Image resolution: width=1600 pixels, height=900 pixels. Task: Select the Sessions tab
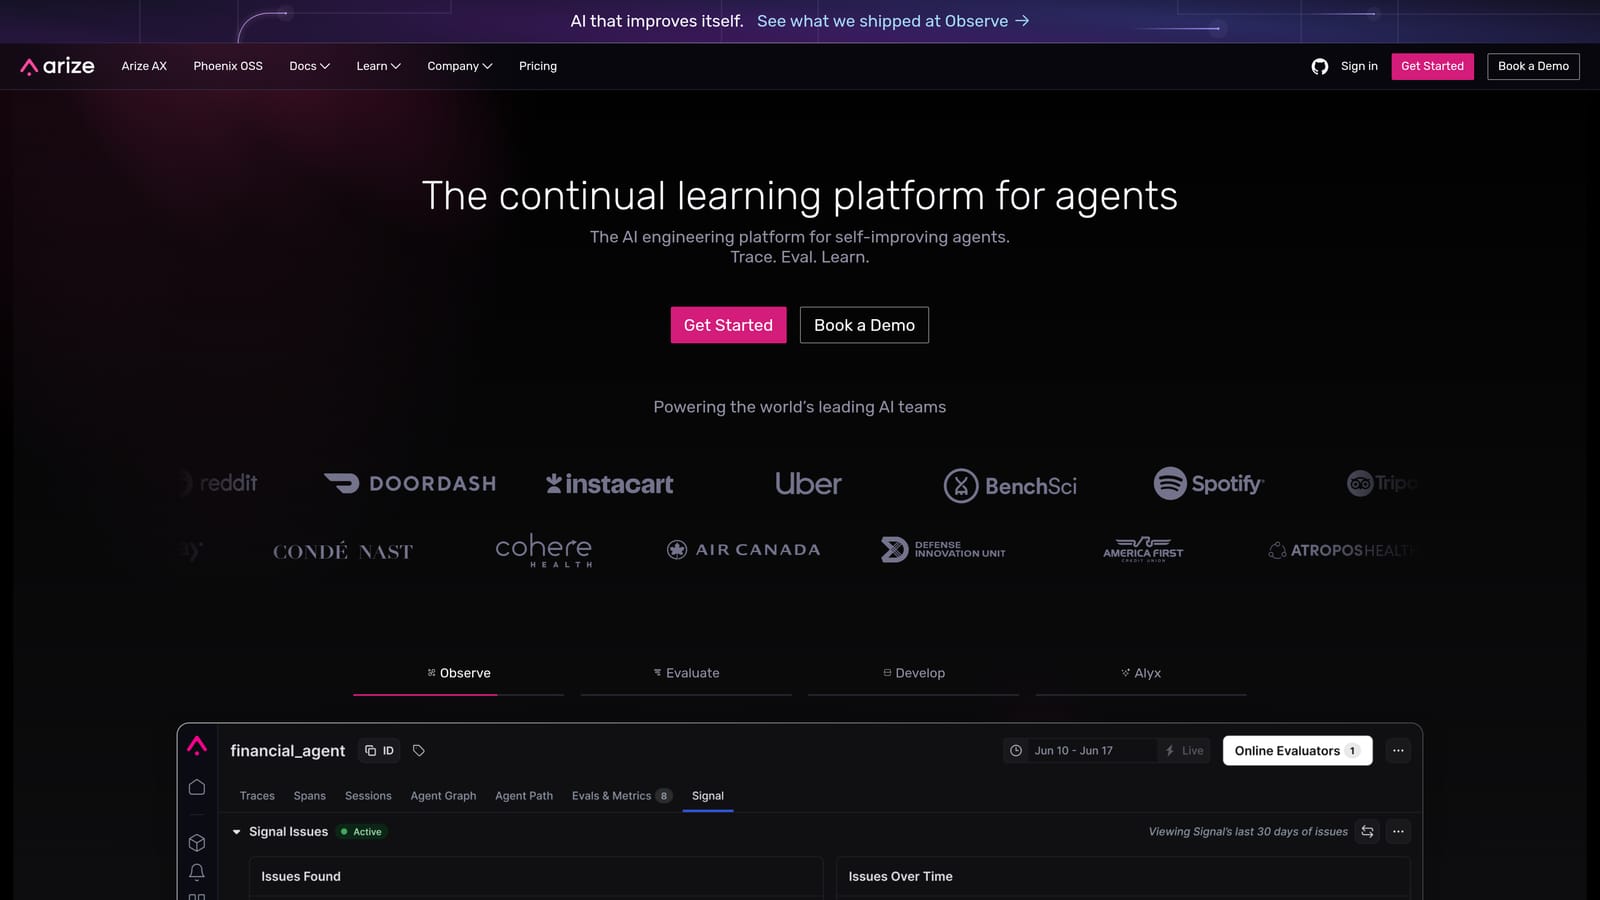tap(368, 796)
